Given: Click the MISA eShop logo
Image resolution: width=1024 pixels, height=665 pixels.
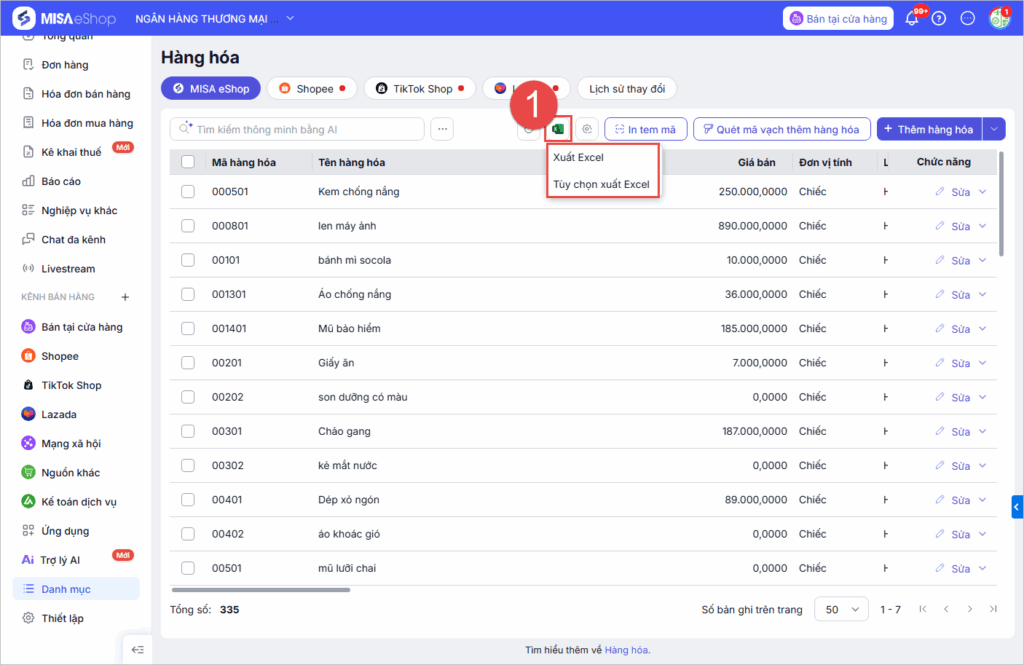Looking at the screenshot, I should pyautogui.click(x=64, y=18).
